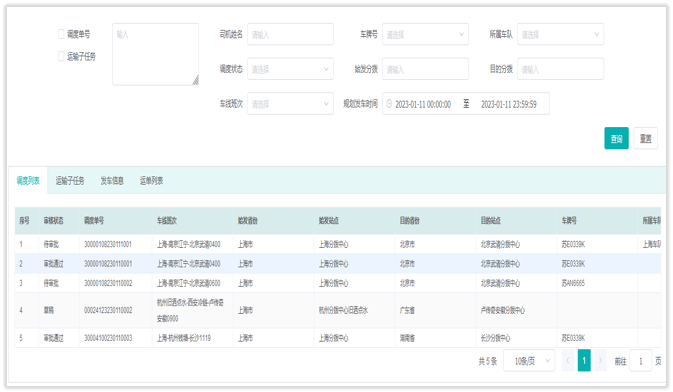Select table row 2 with 审批通过 status
This screenshot has height=392, width=673.
(338, 264)
